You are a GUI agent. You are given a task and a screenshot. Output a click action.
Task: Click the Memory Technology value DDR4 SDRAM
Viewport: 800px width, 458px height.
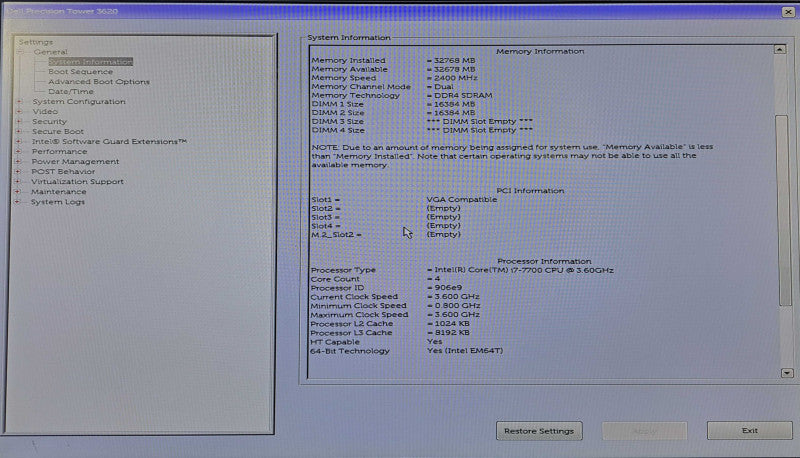(x=463, y=95)
